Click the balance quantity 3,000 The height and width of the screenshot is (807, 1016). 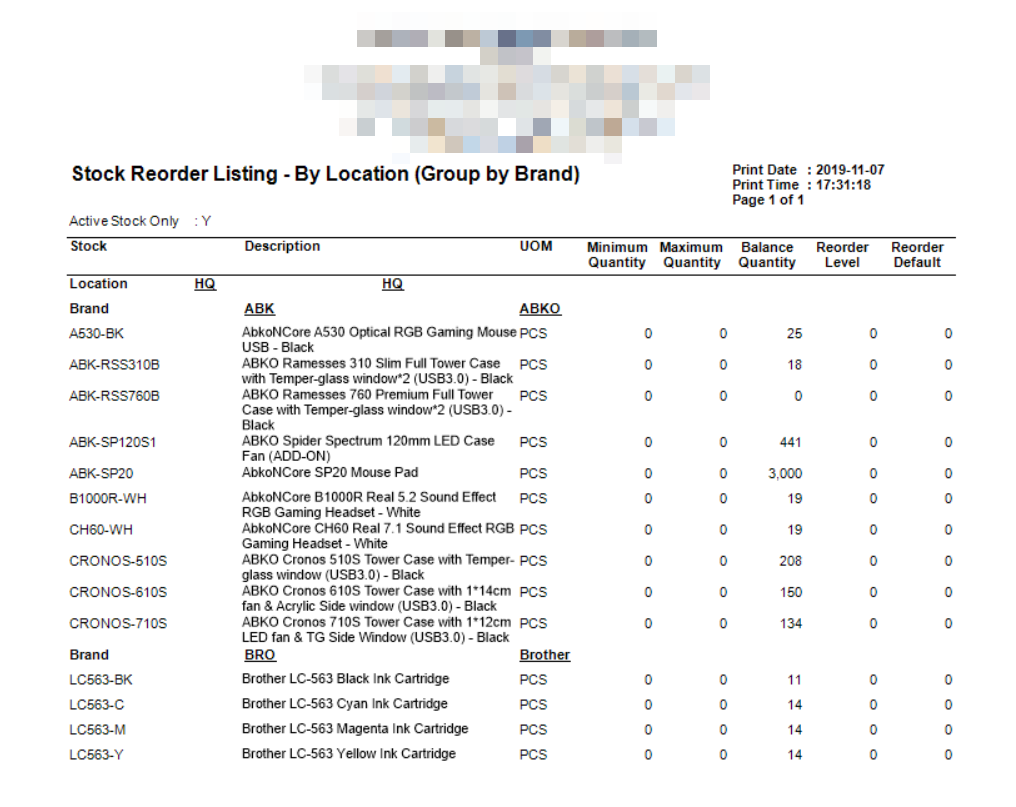[785, 474]
